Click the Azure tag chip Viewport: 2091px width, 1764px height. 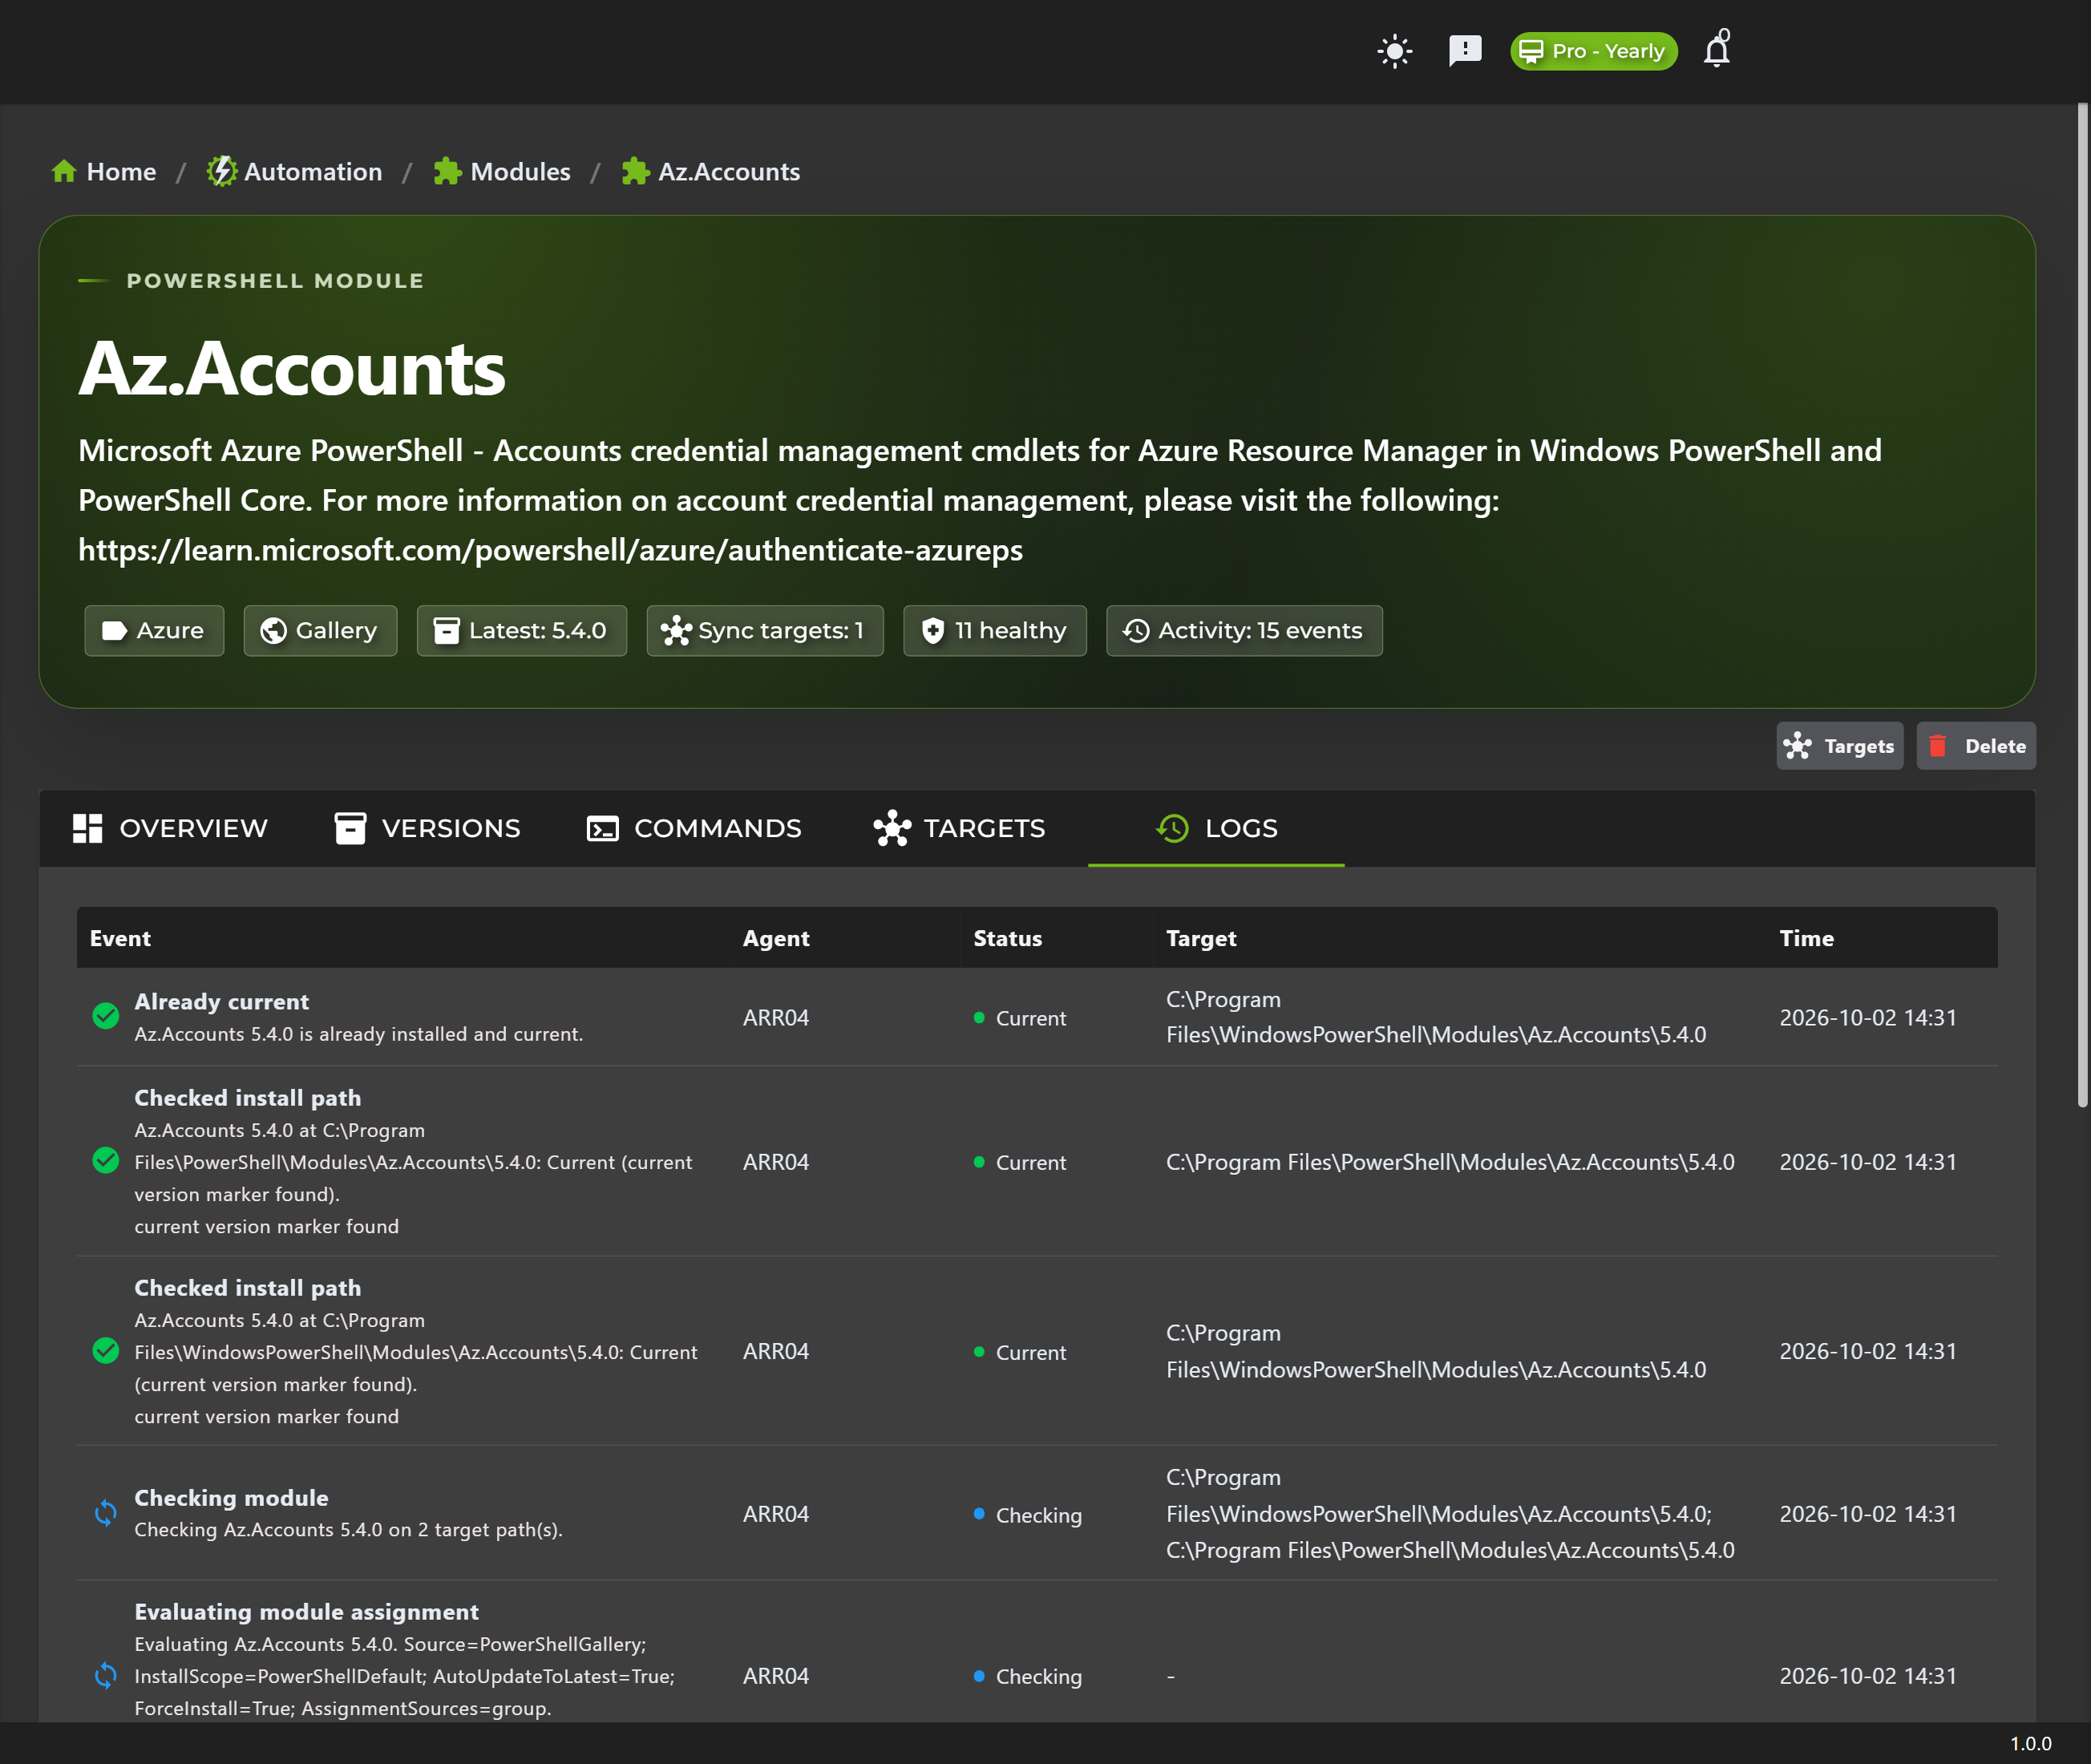coord(154,631)
